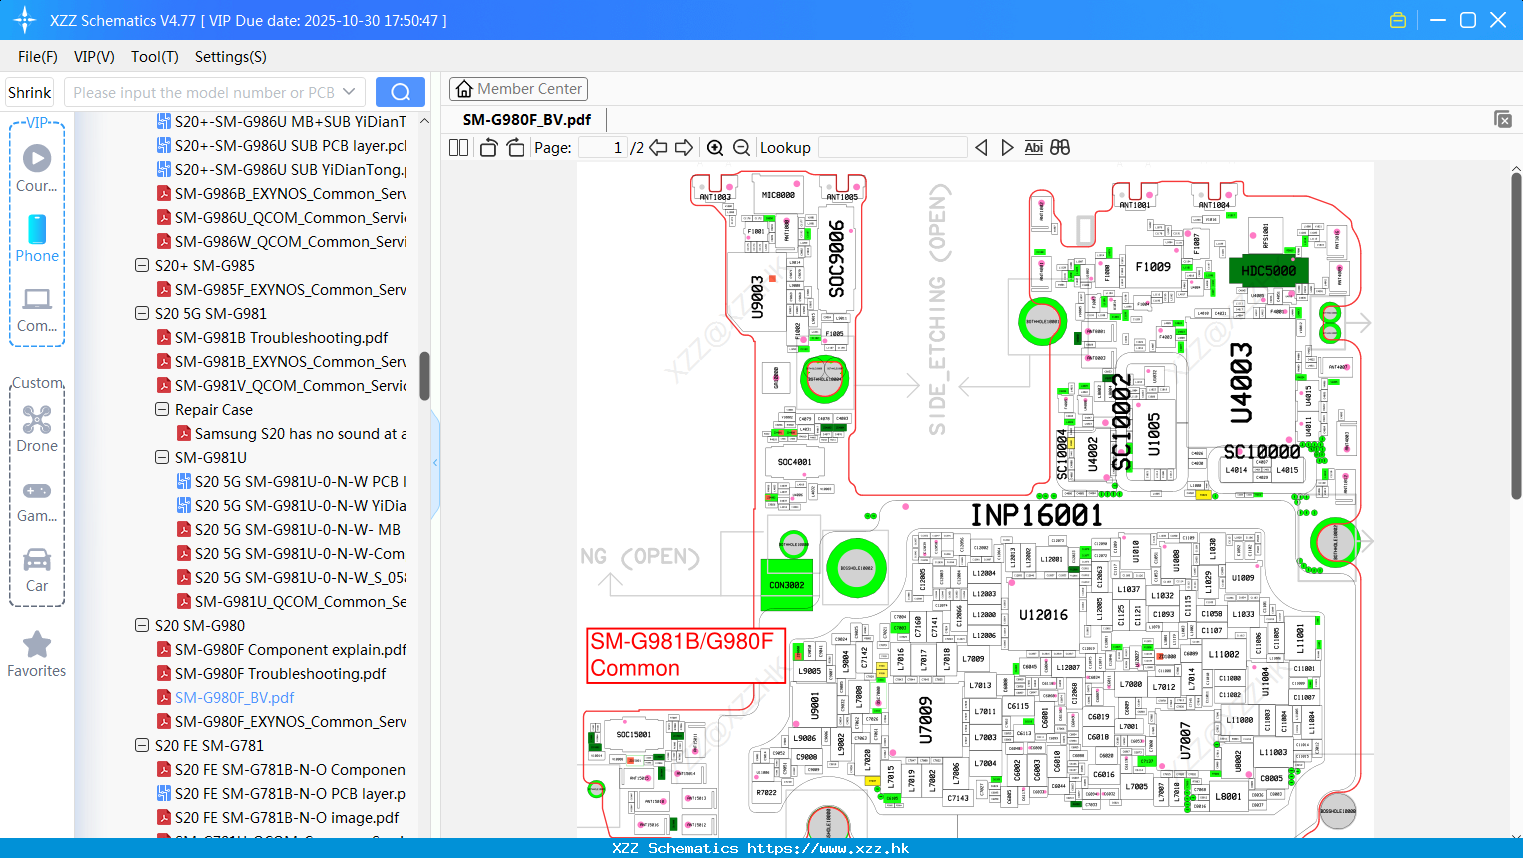Collapse the Repair Case node
Viewport: 1523px width, 858px height.
(x=162, y=410)
